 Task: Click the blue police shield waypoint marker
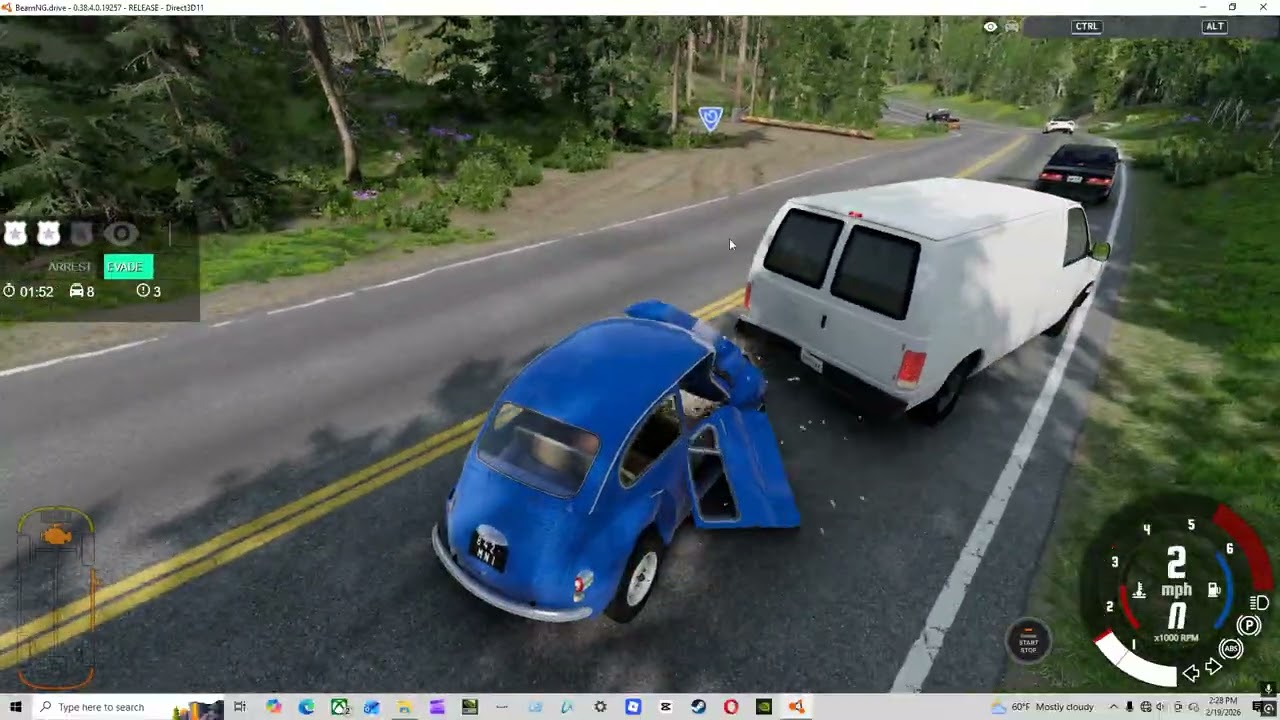pyautogui.click(x=710, y=119)
